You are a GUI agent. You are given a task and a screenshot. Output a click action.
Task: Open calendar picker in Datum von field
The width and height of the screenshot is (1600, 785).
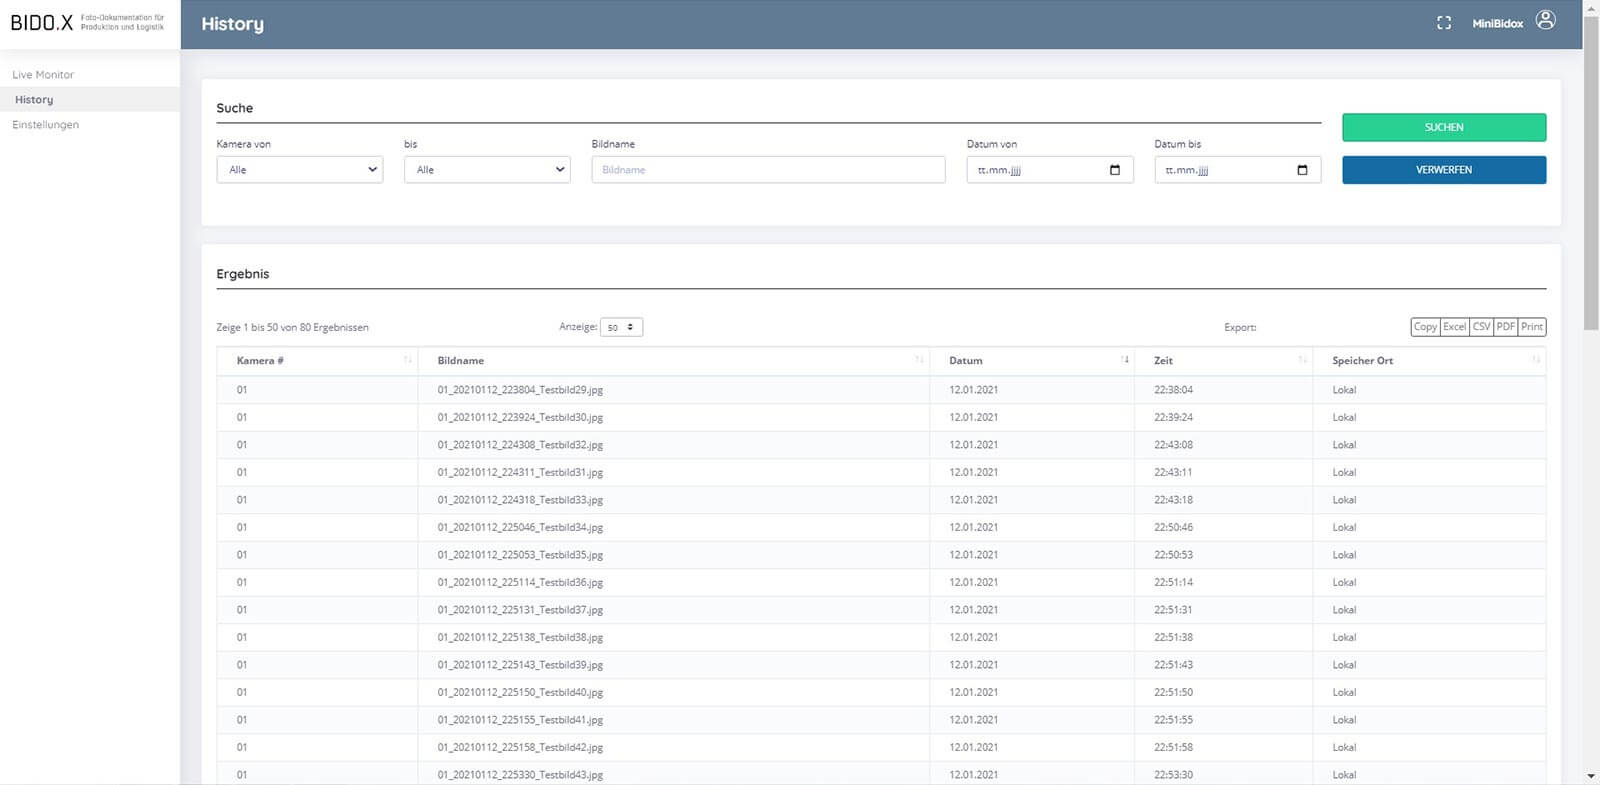[x=1115, y=170]
